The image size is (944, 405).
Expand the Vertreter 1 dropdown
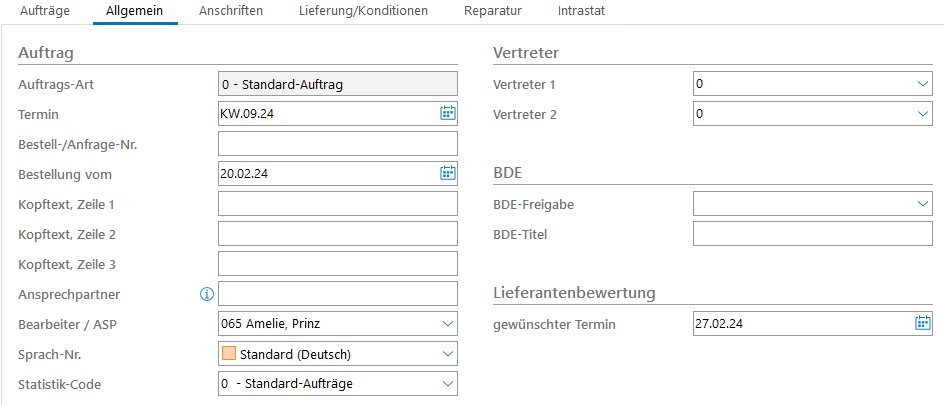click(923, 84)
